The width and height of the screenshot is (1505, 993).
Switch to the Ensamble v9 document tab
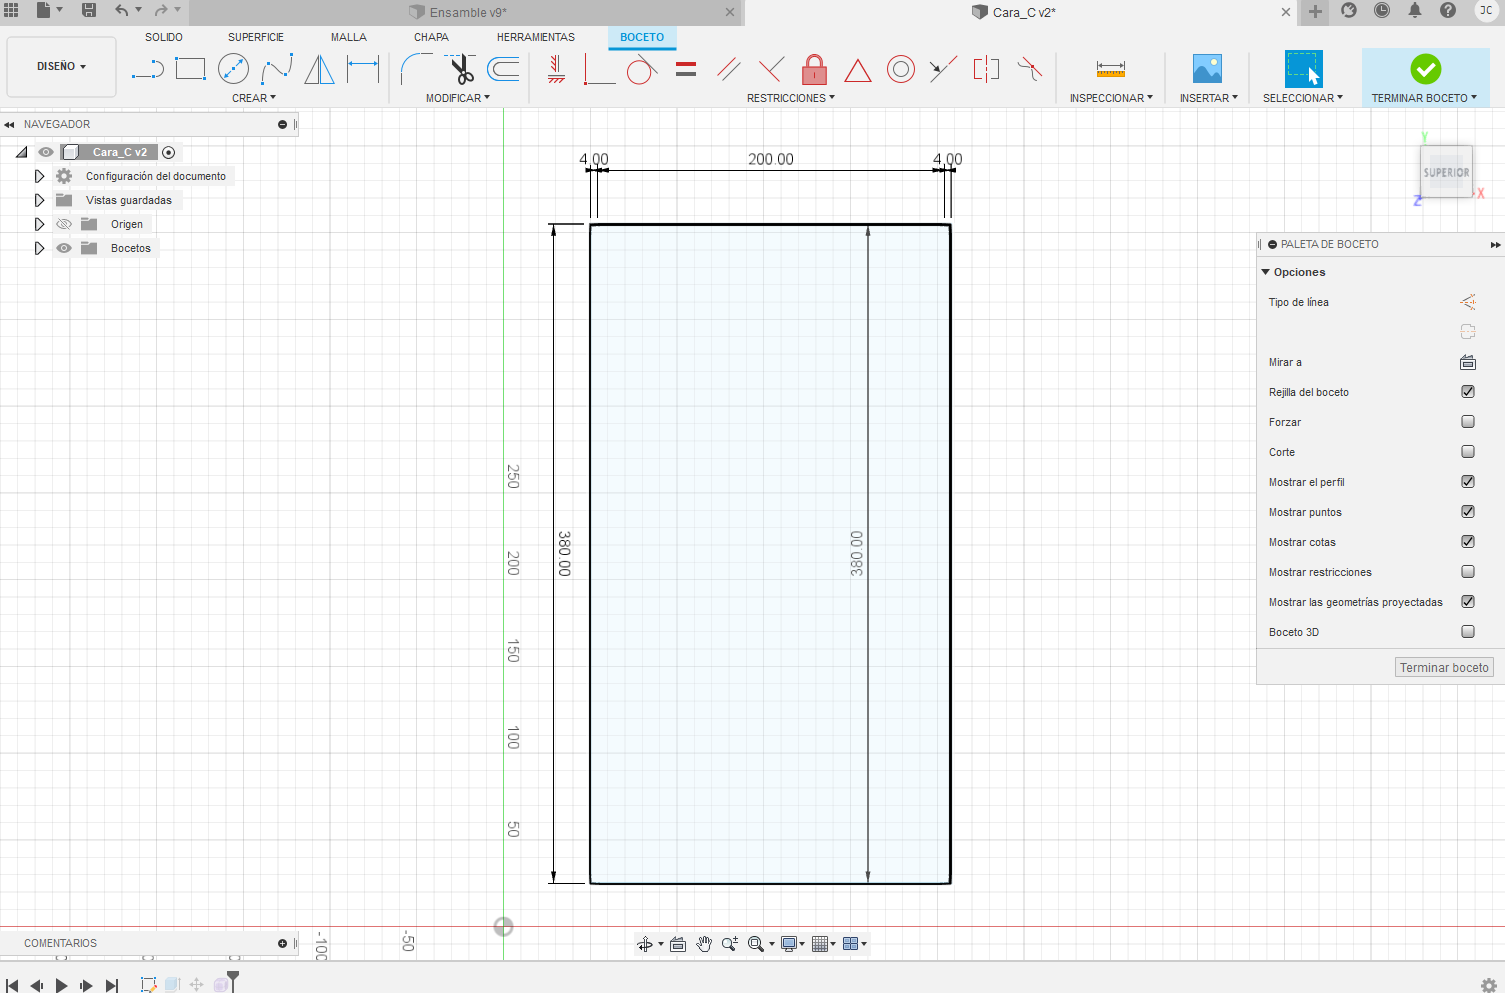(x=466, y=12)
